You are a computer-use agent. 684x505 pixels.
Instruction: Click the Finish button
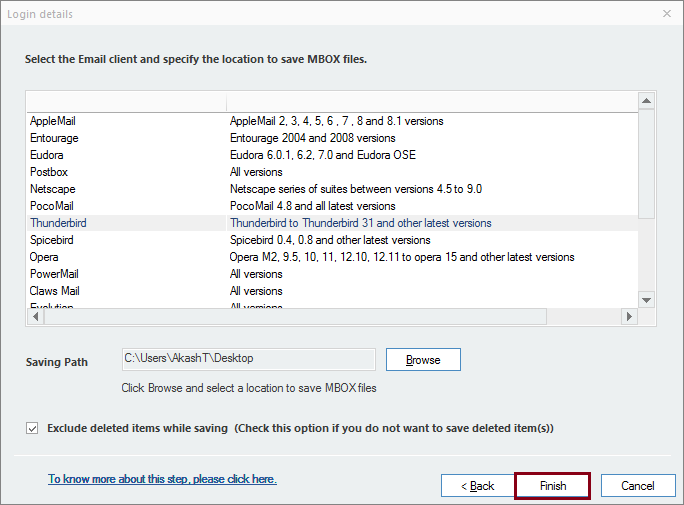point(552,486)
